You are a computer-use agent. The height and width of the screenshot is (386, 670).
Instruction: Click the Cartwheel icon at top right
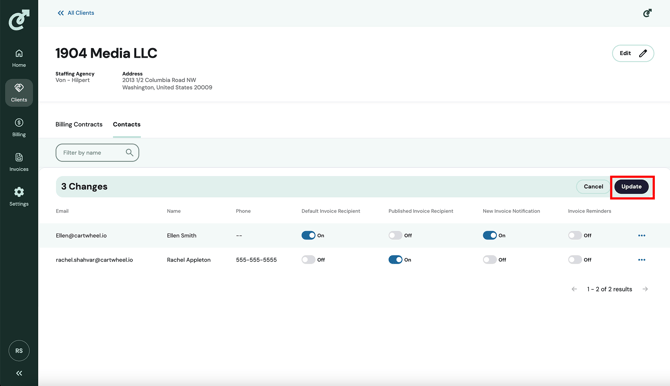(x=647, y=13)
